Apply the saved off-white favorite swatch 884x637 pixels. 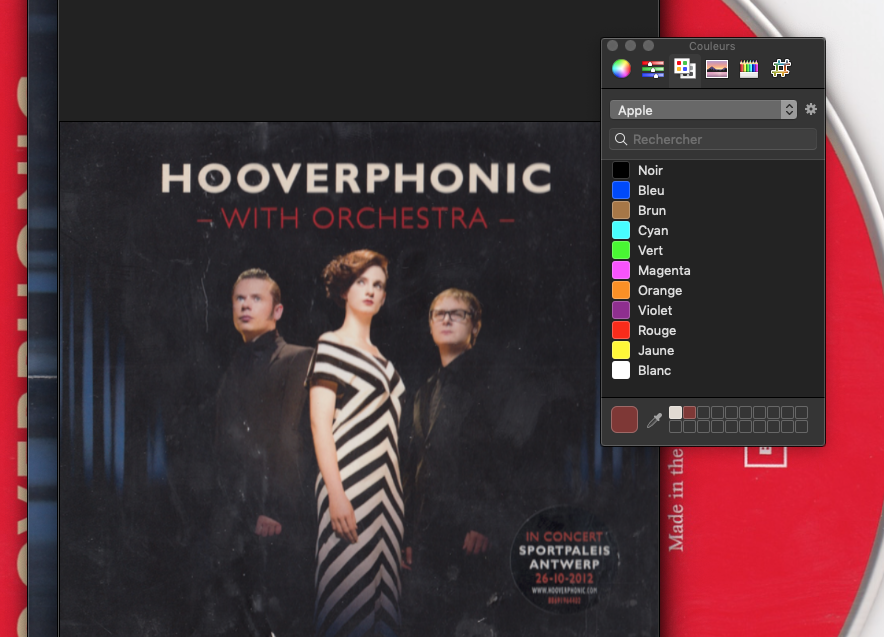point(675,413)
